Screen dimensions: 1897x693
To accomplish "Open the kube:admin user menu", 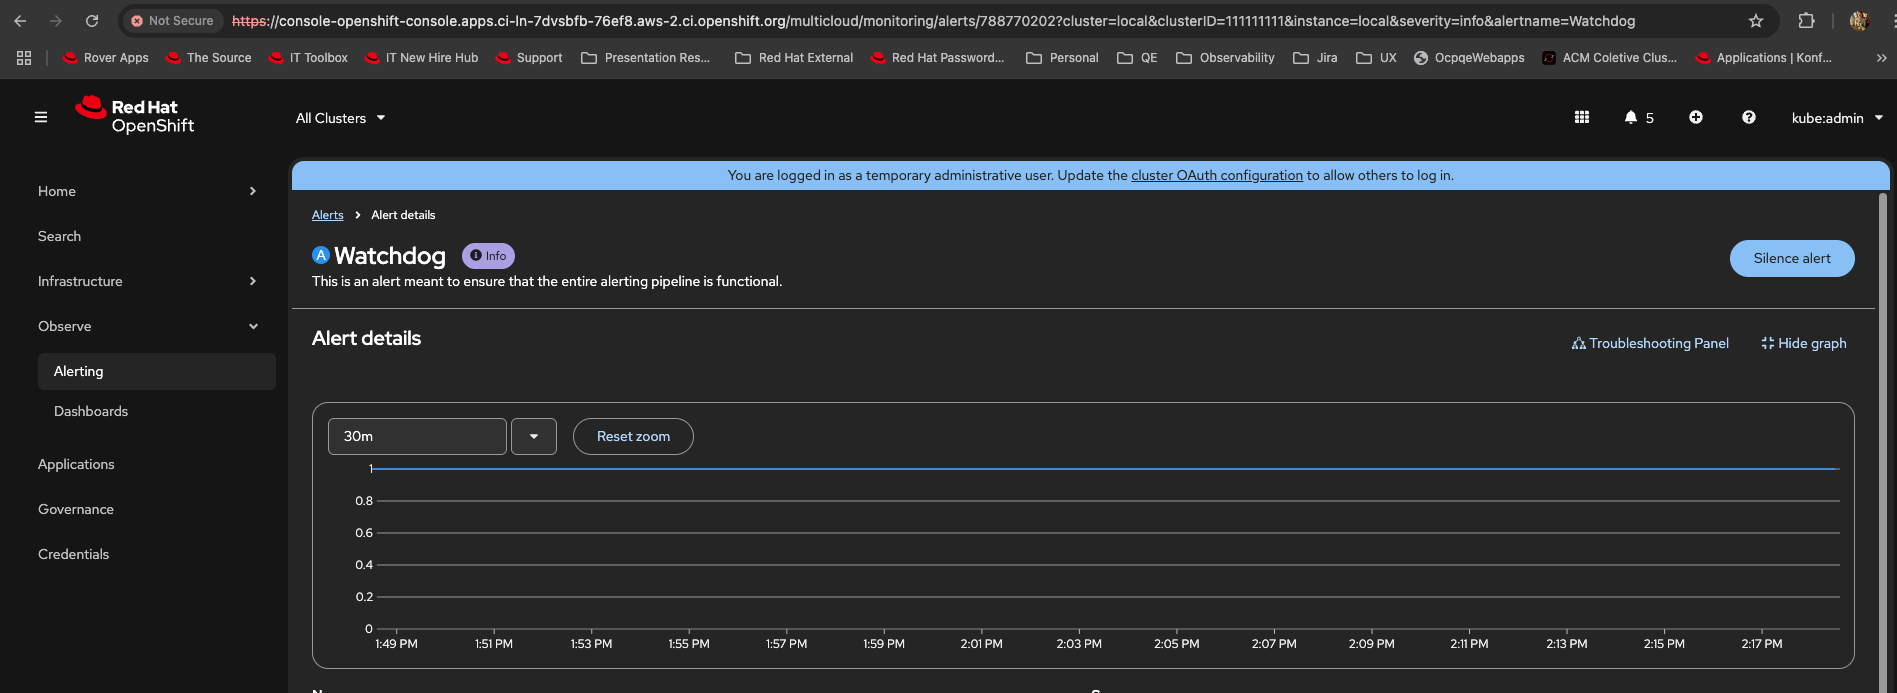I will coord(1836,118).
